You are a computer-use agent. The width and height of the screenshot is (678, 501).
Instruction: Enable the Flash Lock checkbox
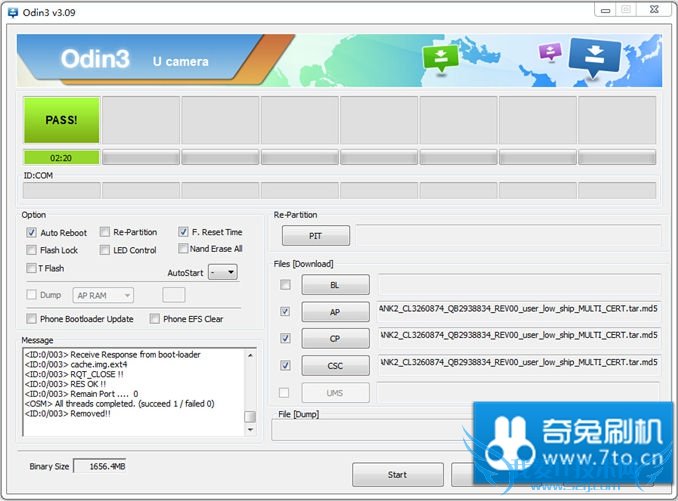pos(31,250)
